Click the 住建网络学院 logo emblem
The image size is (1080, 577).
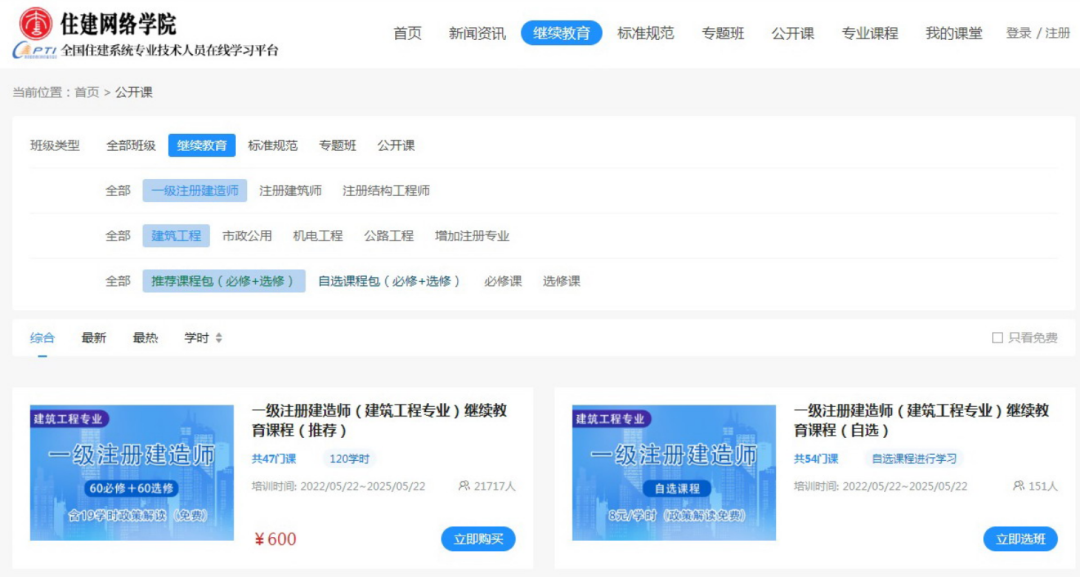click(35, 21)
